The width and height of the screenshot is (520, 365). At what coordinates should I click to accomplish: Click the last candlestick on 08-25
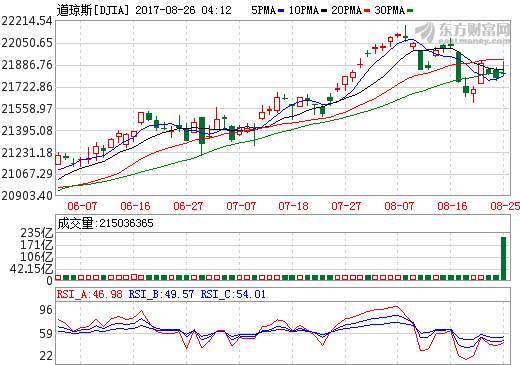pyautogui.click(x=503, y=69)
